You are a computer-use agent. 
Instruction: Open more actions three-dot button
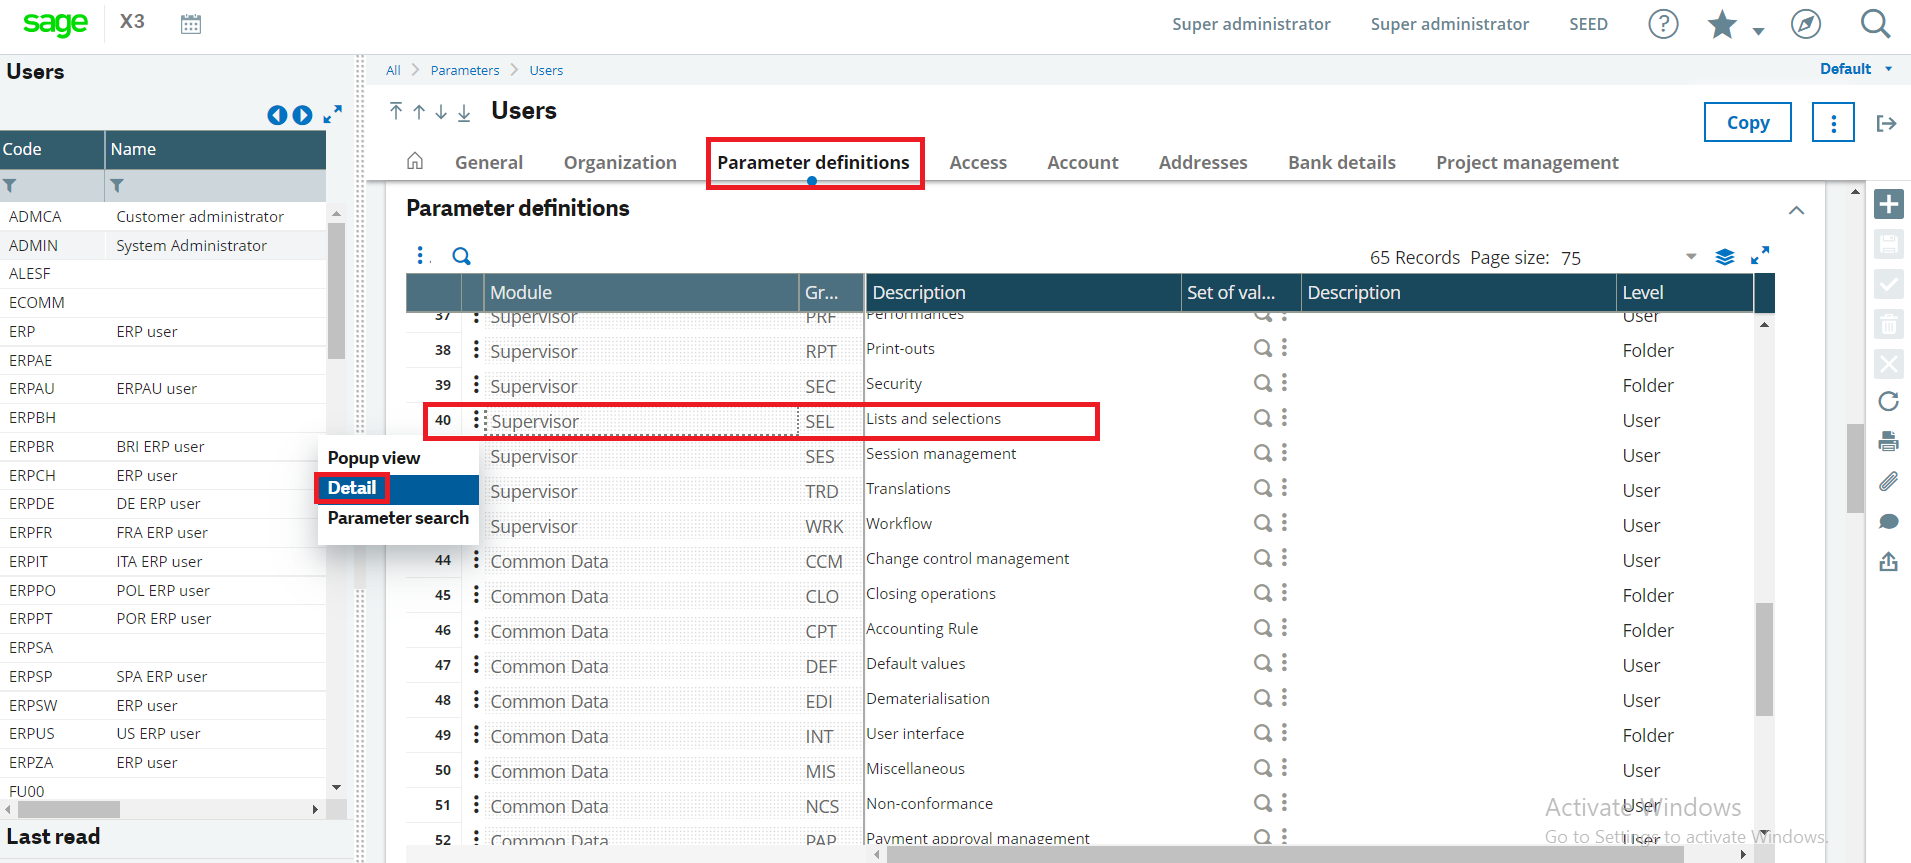tap(1833, 123)
